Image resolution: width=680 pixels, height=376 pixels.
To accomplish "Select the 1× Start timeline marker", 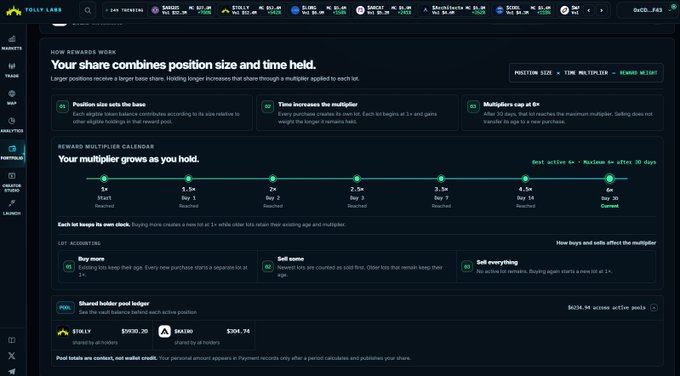I will coord(104,179).
